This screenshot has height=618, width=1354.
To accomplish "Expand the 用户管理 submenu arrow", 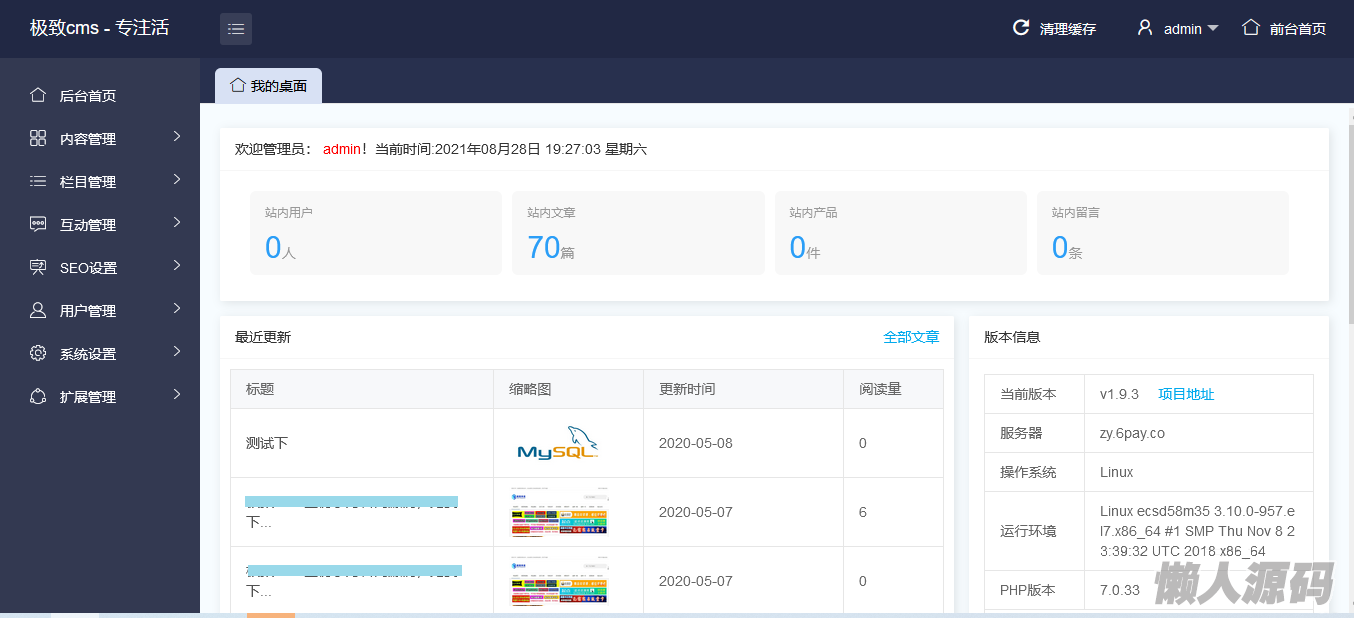I will click(177, 309).
